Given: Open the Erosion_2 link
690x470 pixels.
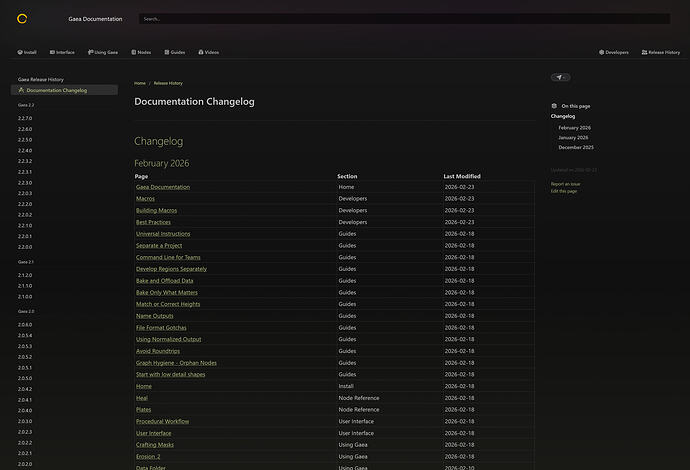Looking at the screenshot, I should [148, 457].
